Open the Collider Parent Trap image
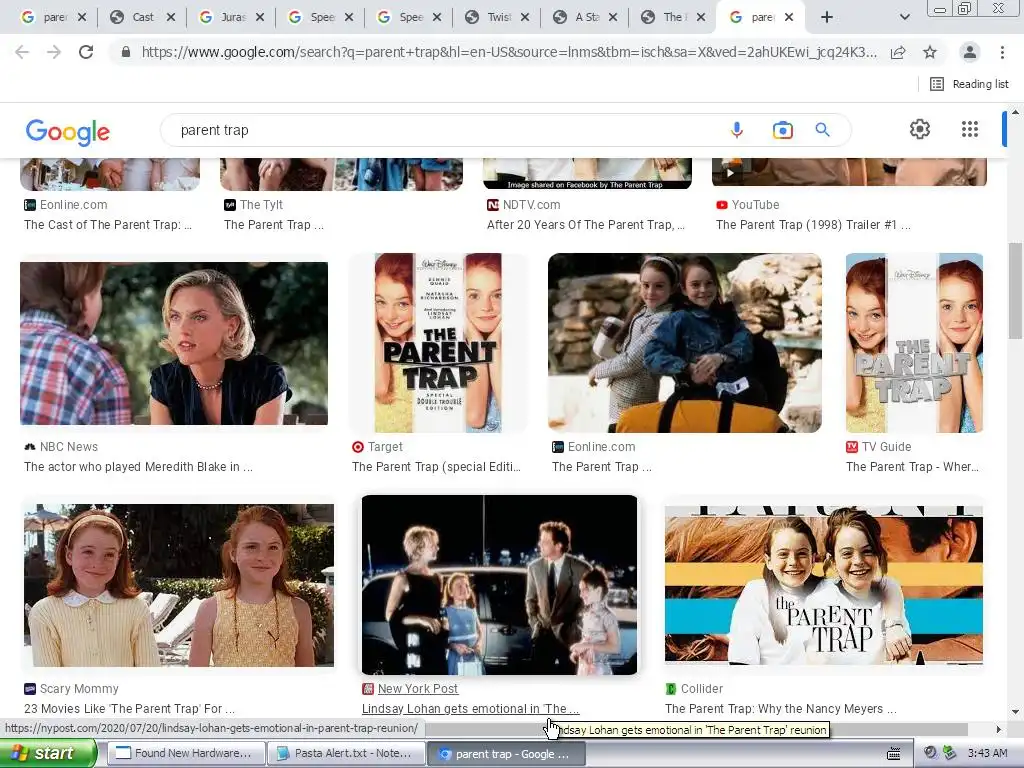1024x768 pixels. (824, 585)
